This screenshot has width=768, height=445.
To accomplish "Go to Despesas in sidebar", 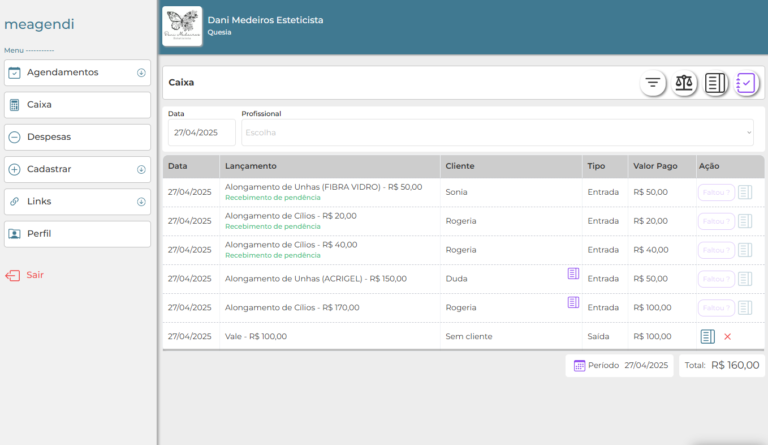I will pyautogui.click(x=77, y=137).
